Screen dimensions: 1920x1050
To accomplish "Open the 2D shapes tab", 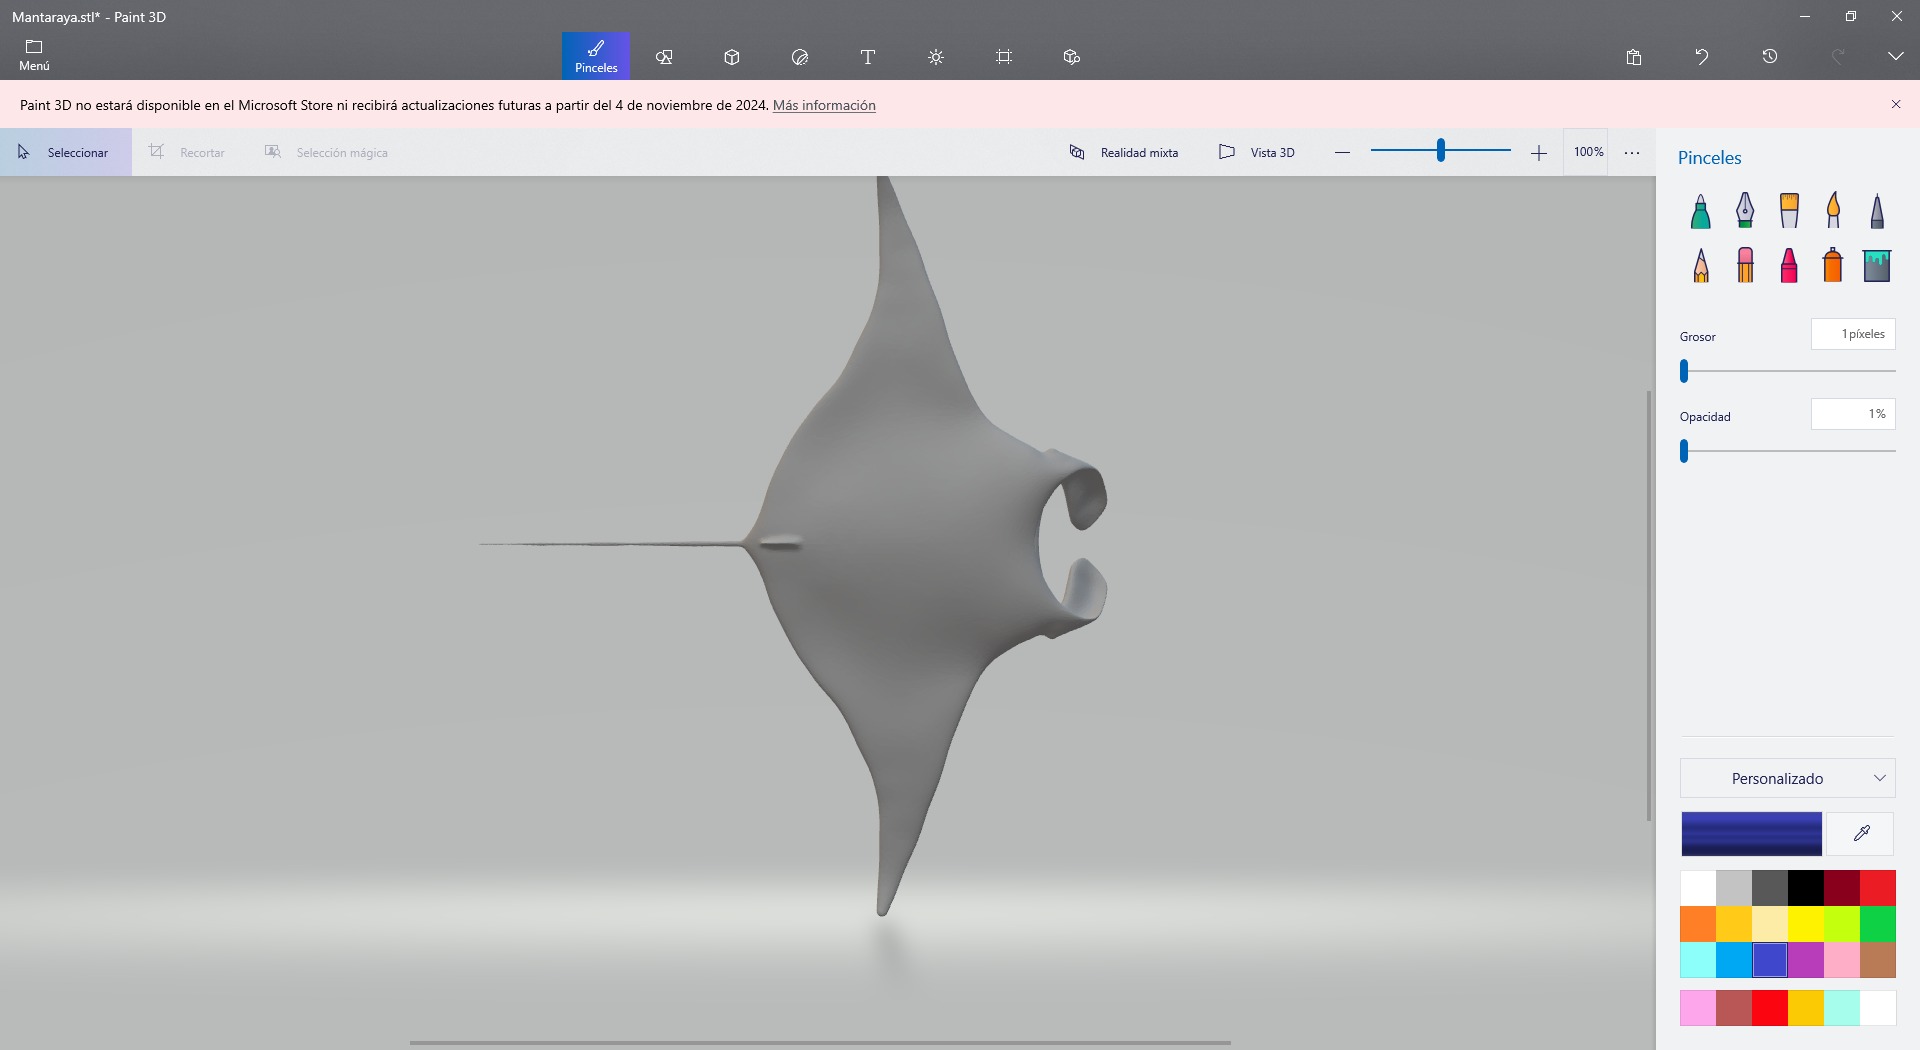I will click(x=664, y=57).
